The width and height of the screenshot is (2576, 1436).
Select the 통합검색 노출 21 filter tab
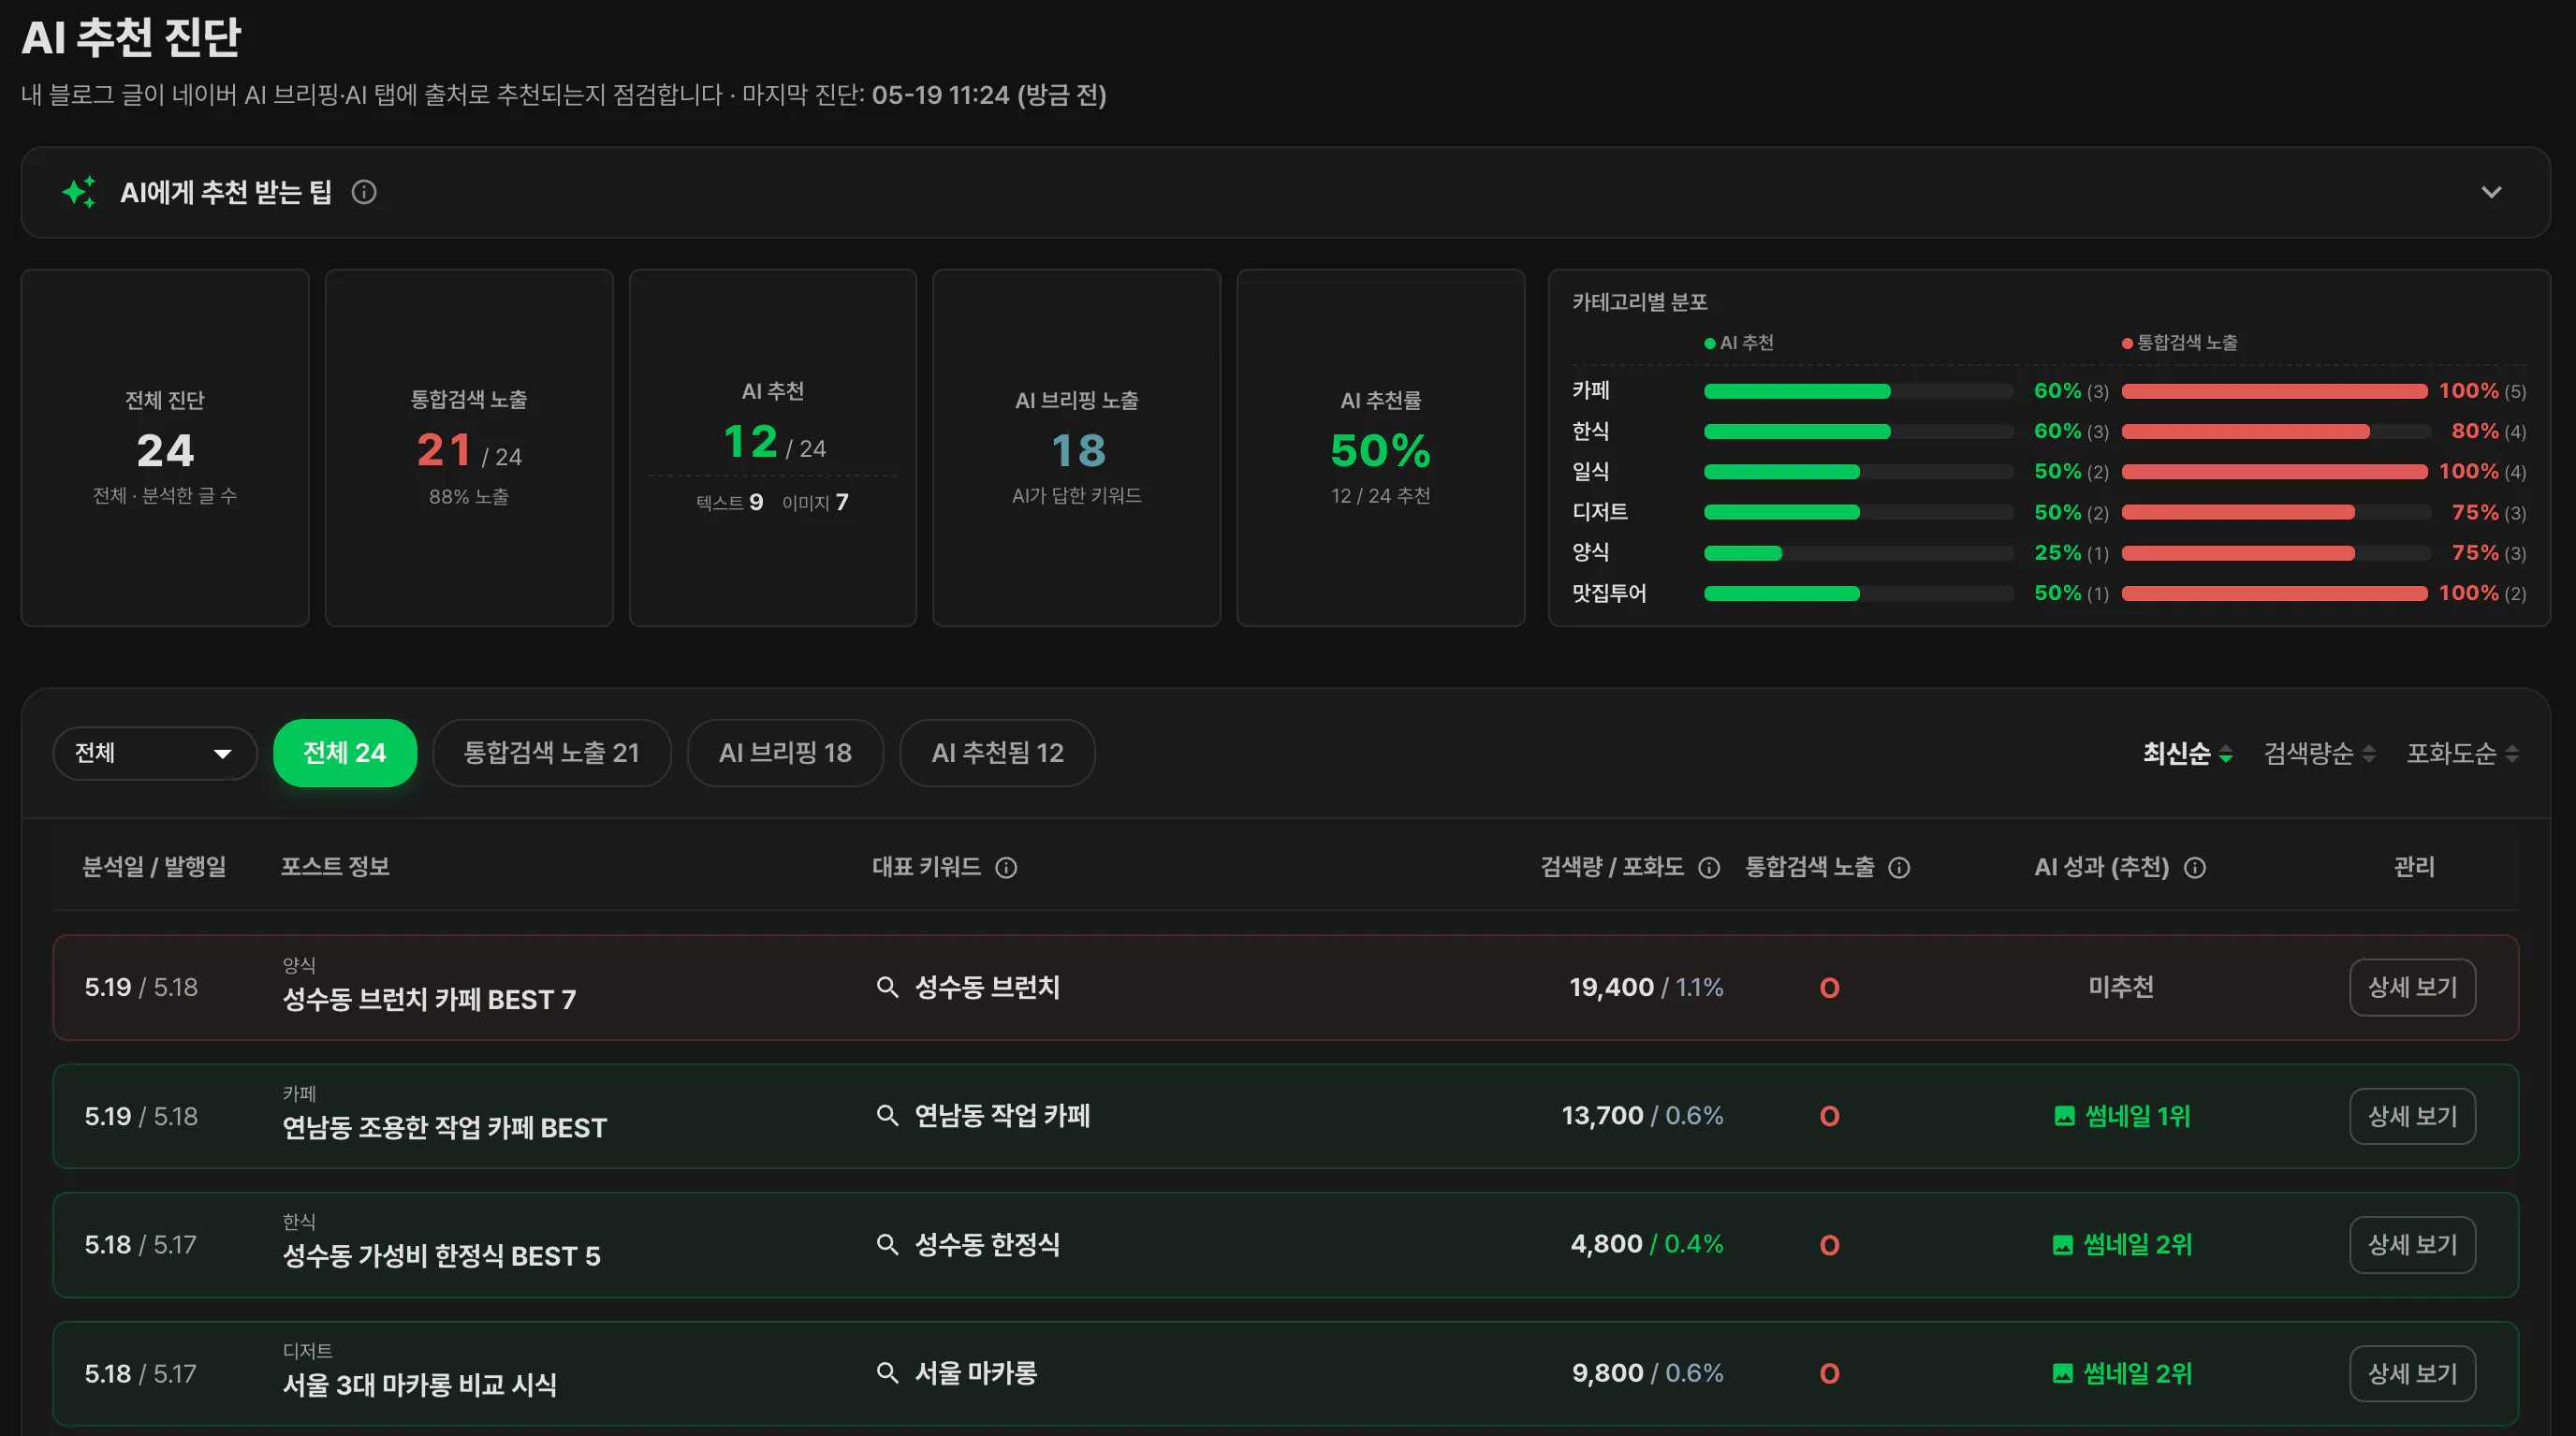[552, 753]
